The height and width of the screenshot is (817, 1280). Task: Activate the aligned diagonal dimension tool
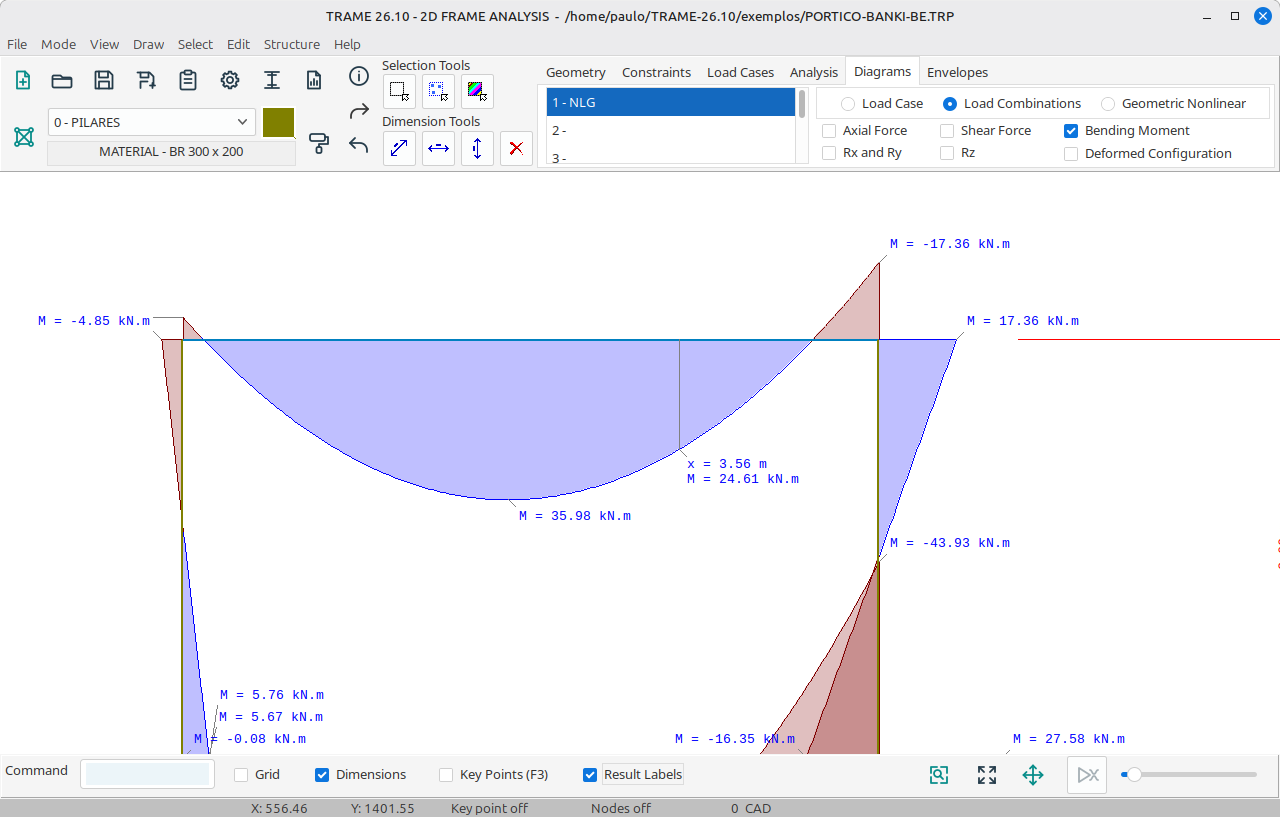[399, 148]
